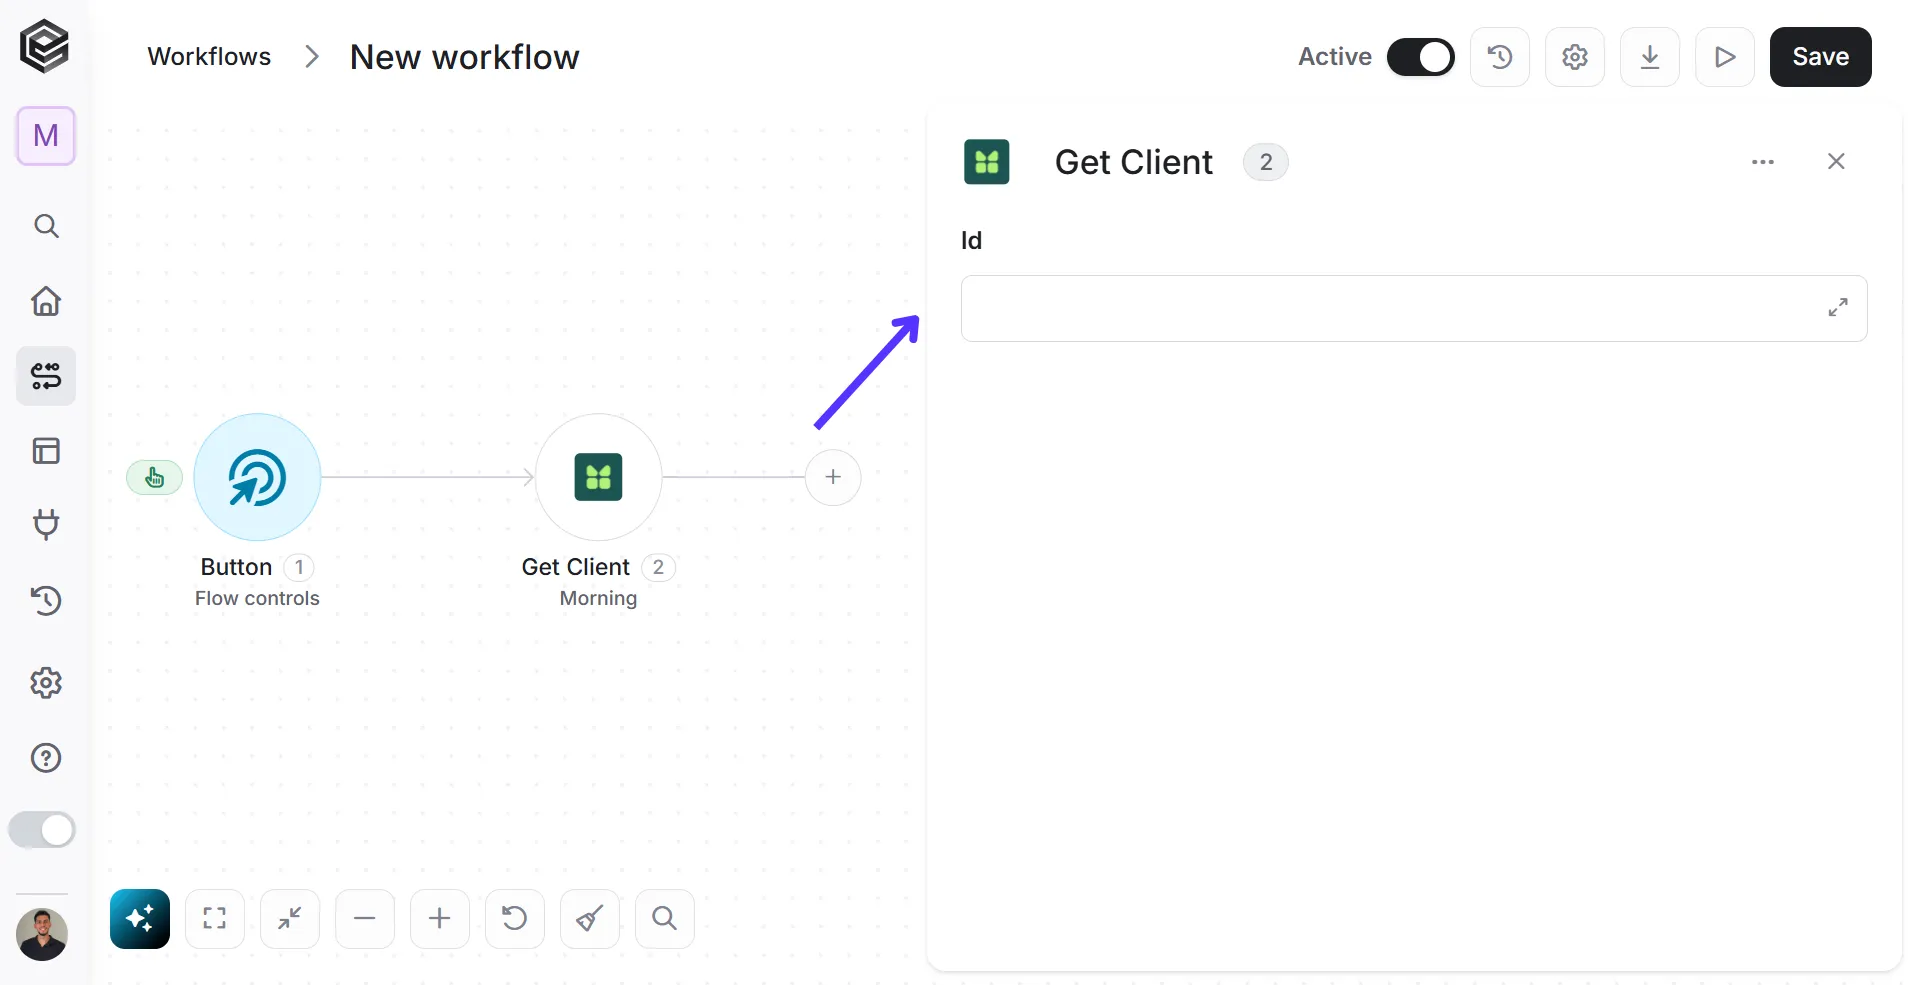The width and height of the screenshot is (1915, 985).
Task: Click the canvas clean-up brush icon
Action: pyautogui.click(x=590, y=918)
